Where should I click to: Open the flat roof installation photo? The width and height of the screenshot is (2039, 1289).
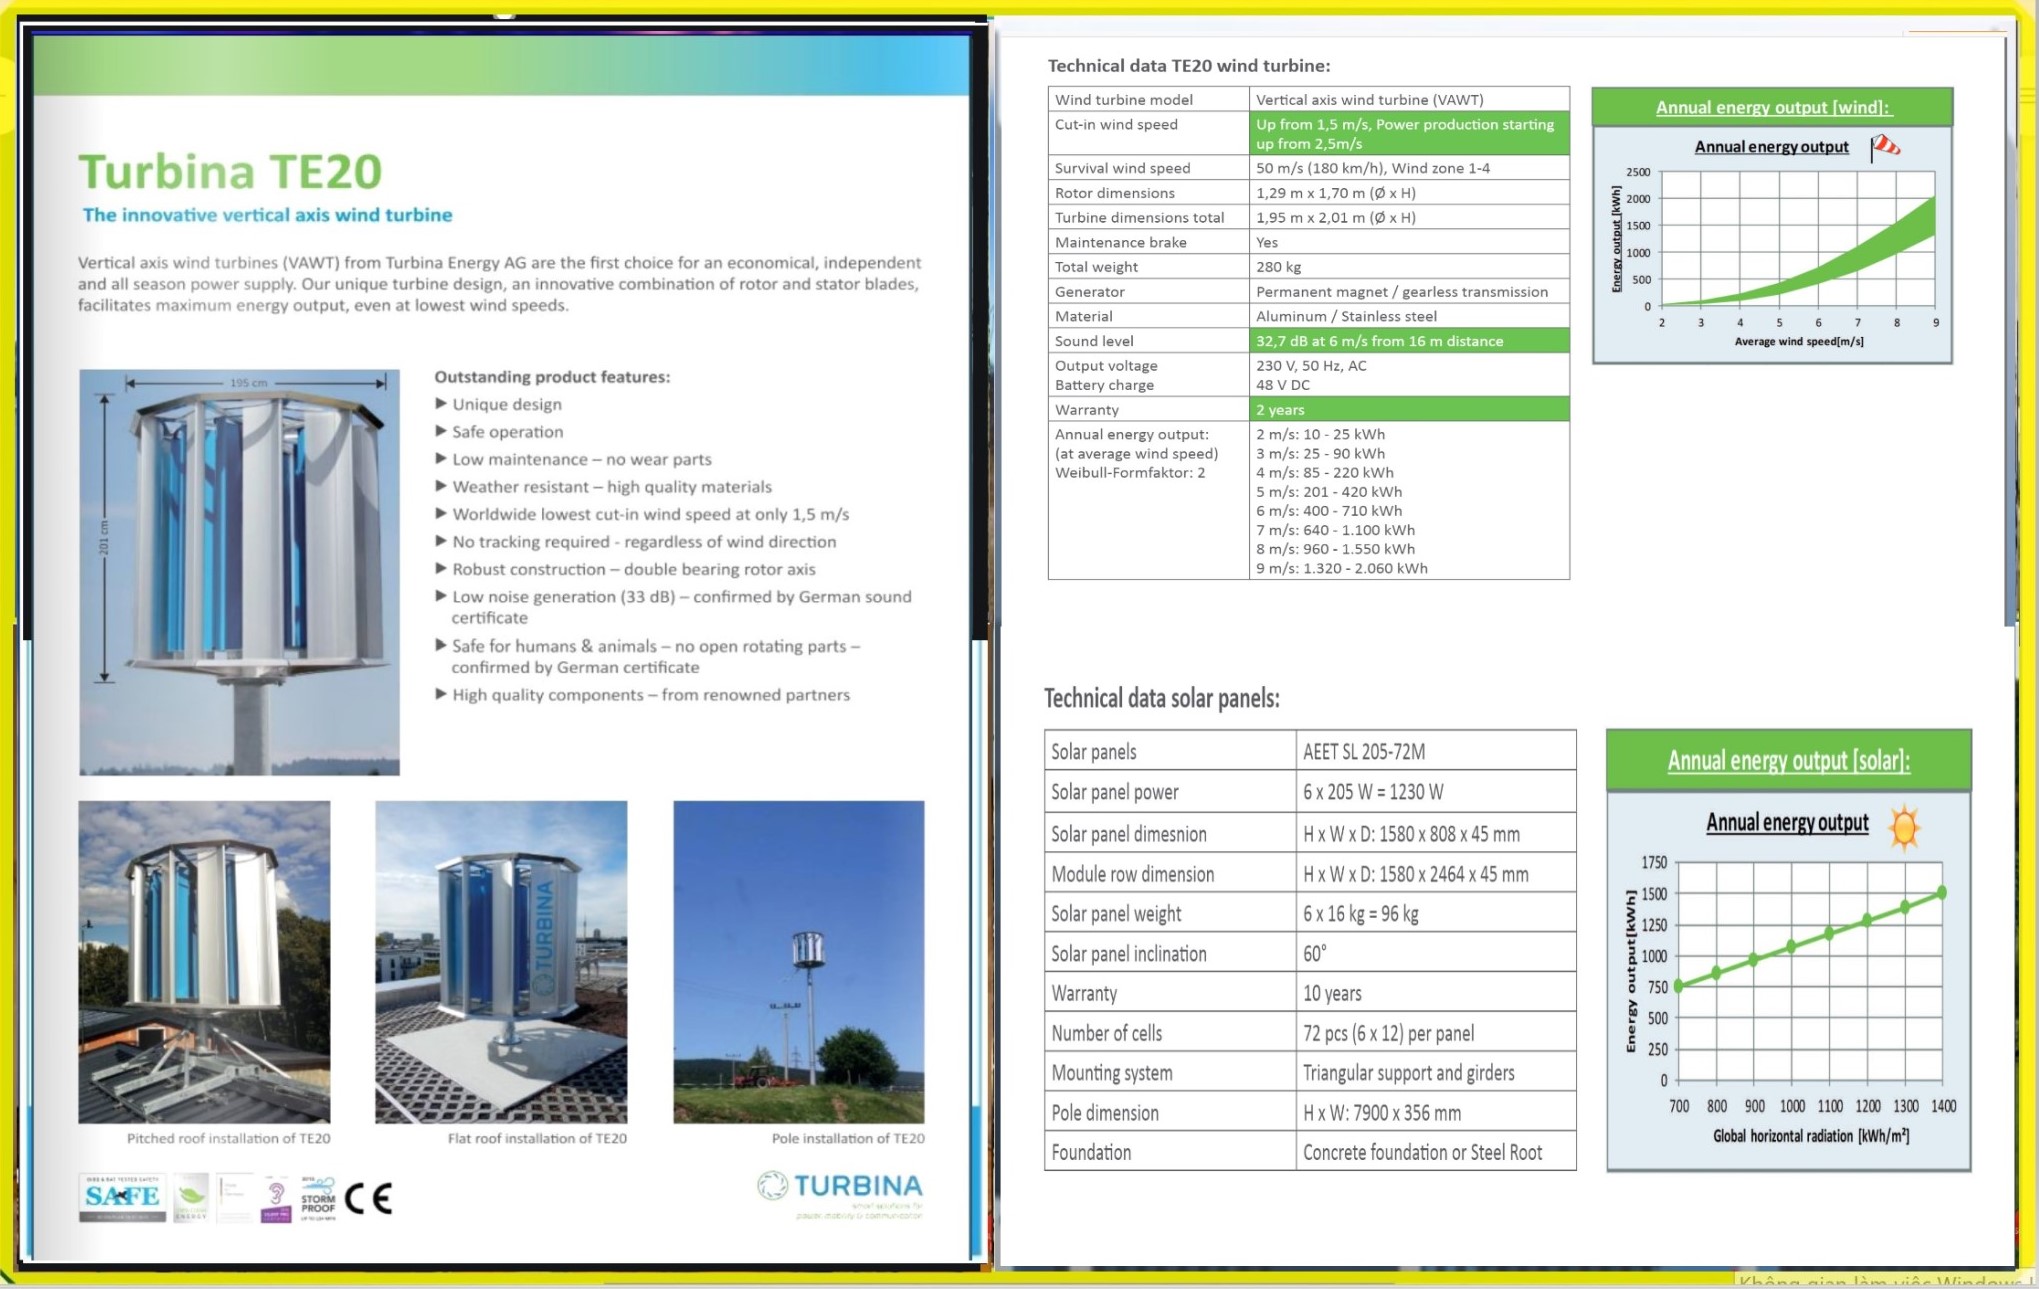[501, 962]
